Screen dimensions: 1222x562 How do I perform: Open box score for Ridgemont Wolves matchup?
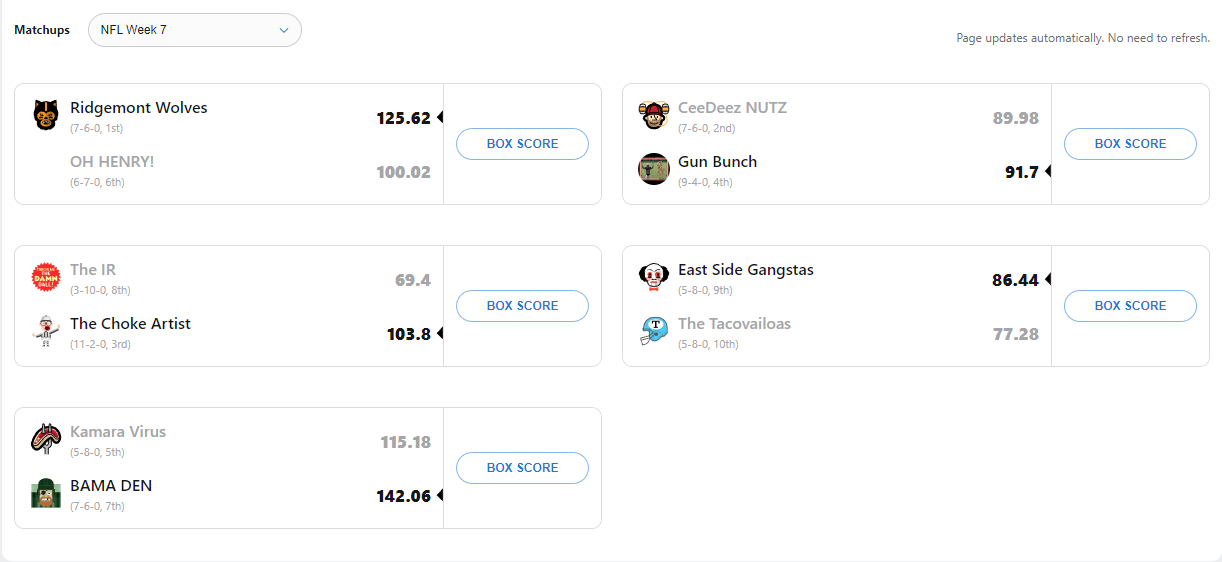[x=522, y=144]
